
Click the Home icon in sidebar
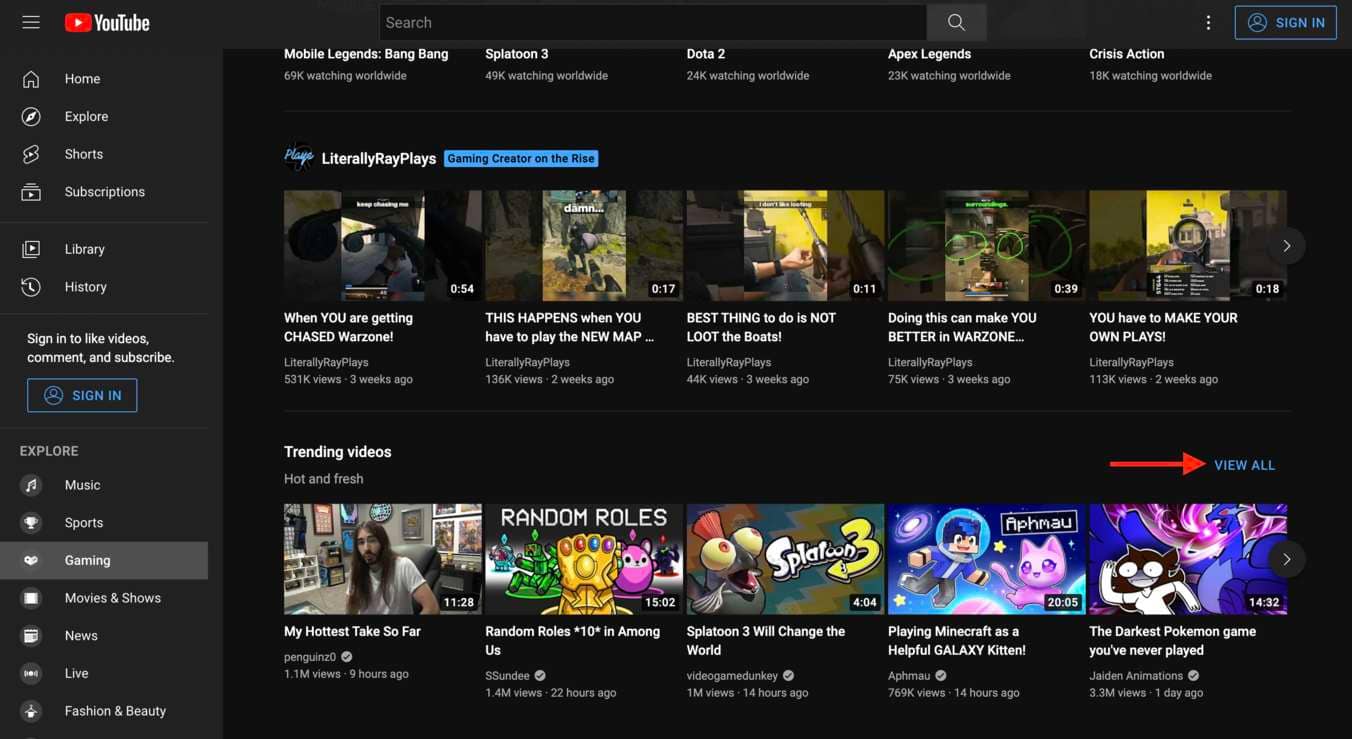[31, 79]
